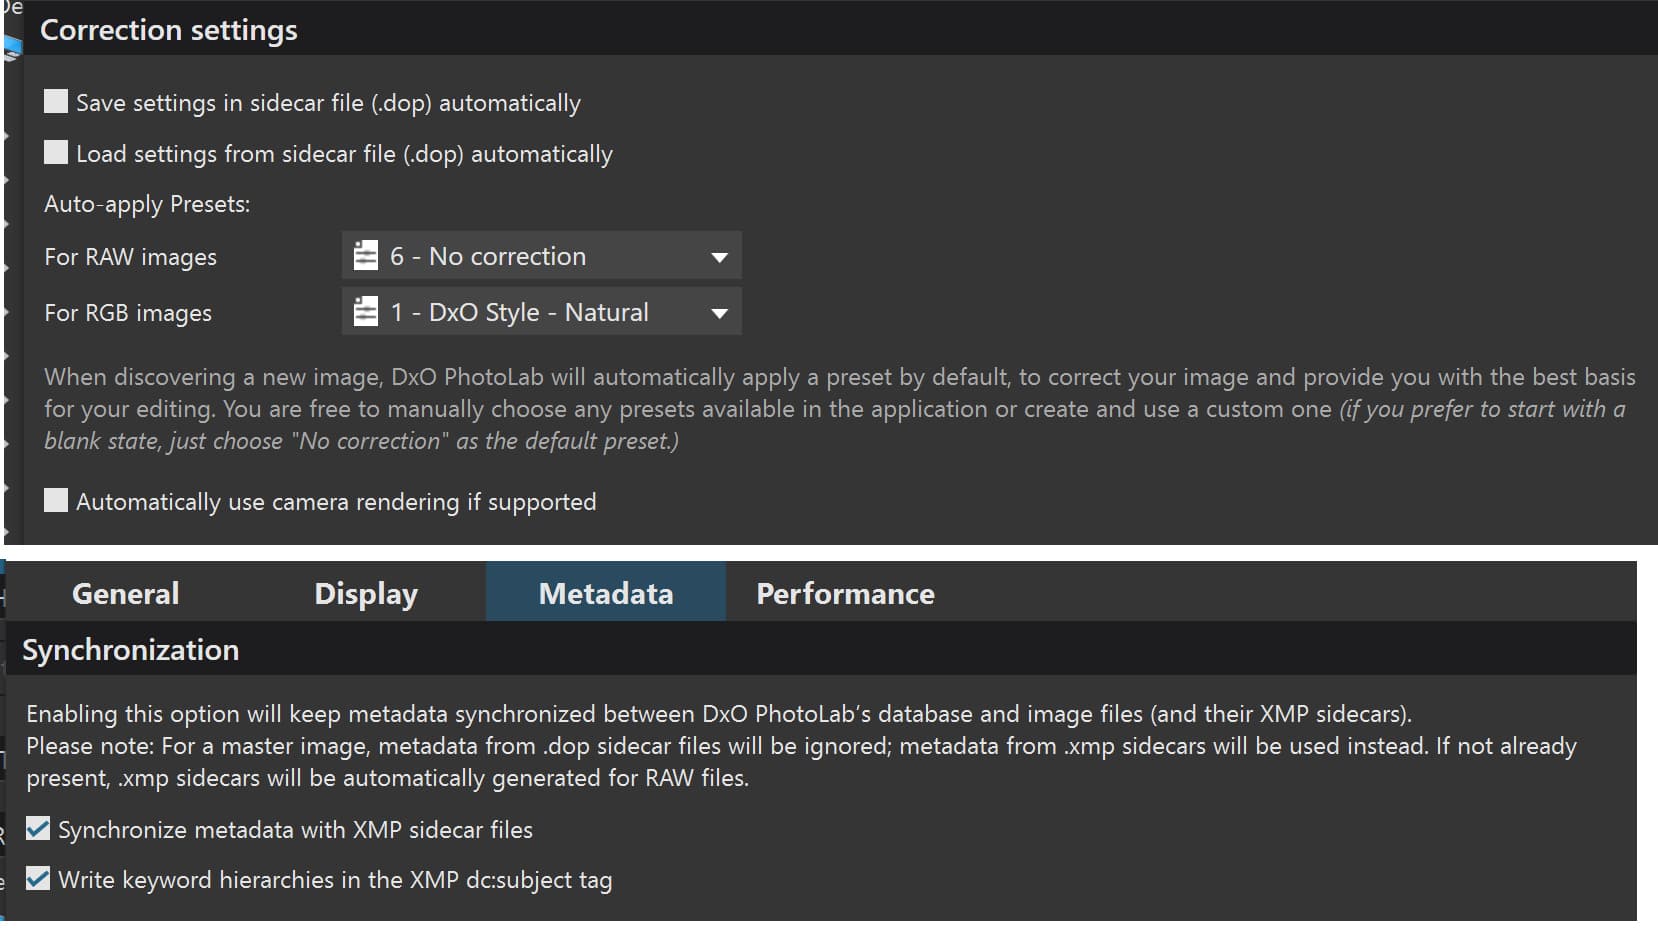Click the 'Auto-apply Presets:' label

coord(147,204)
